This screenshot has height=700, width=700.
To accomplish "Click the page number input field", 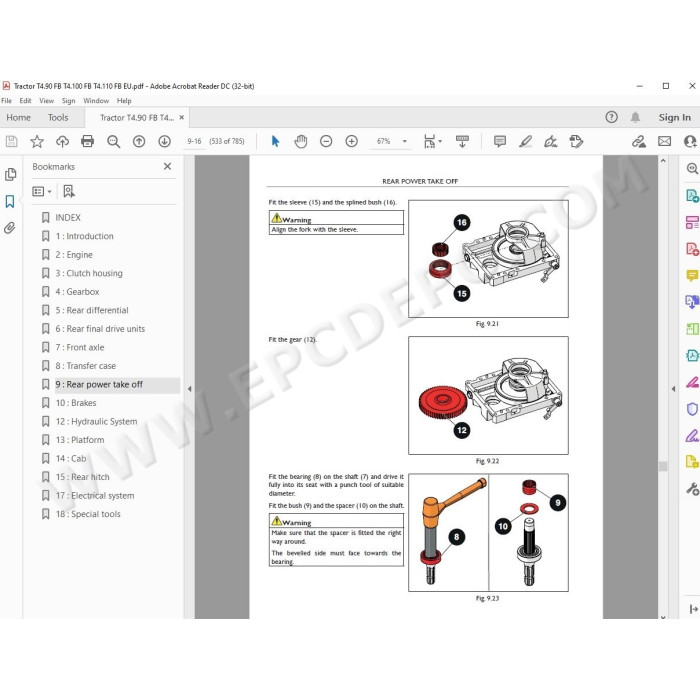I will click(x=194, y=142).
